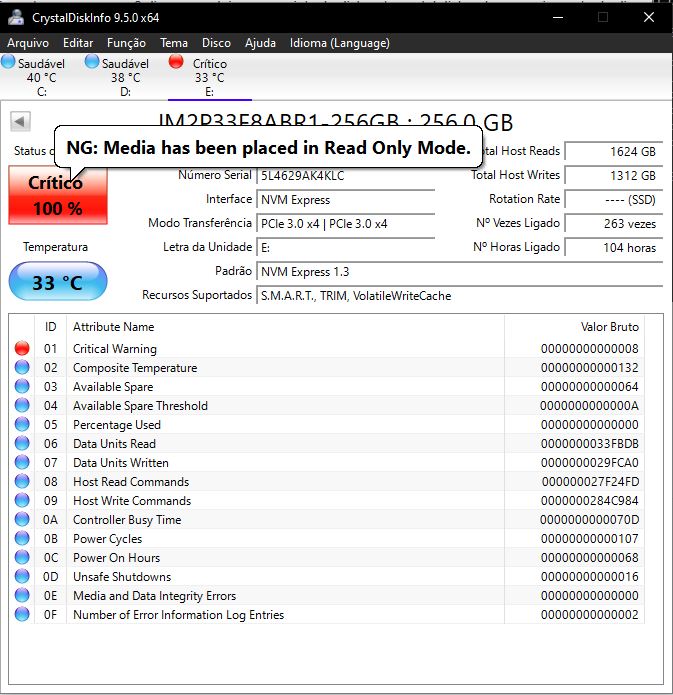The image size is (673, 695).
Task: Click the ID column header
Action: [x=51, y=327]
